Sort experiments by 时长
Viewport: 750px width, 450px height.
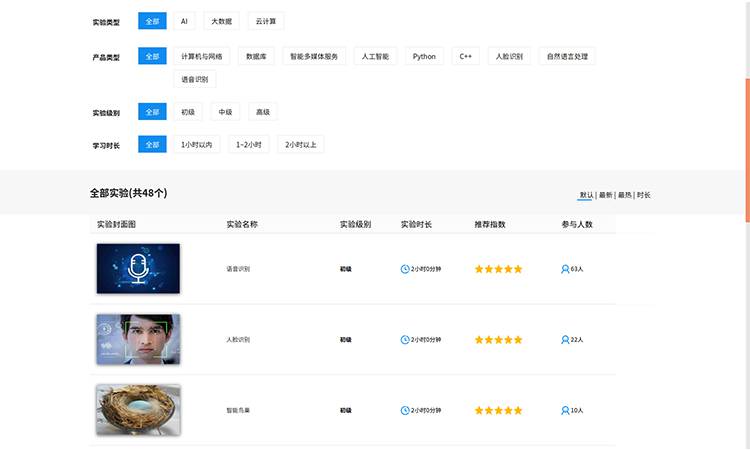pos(643,195)
